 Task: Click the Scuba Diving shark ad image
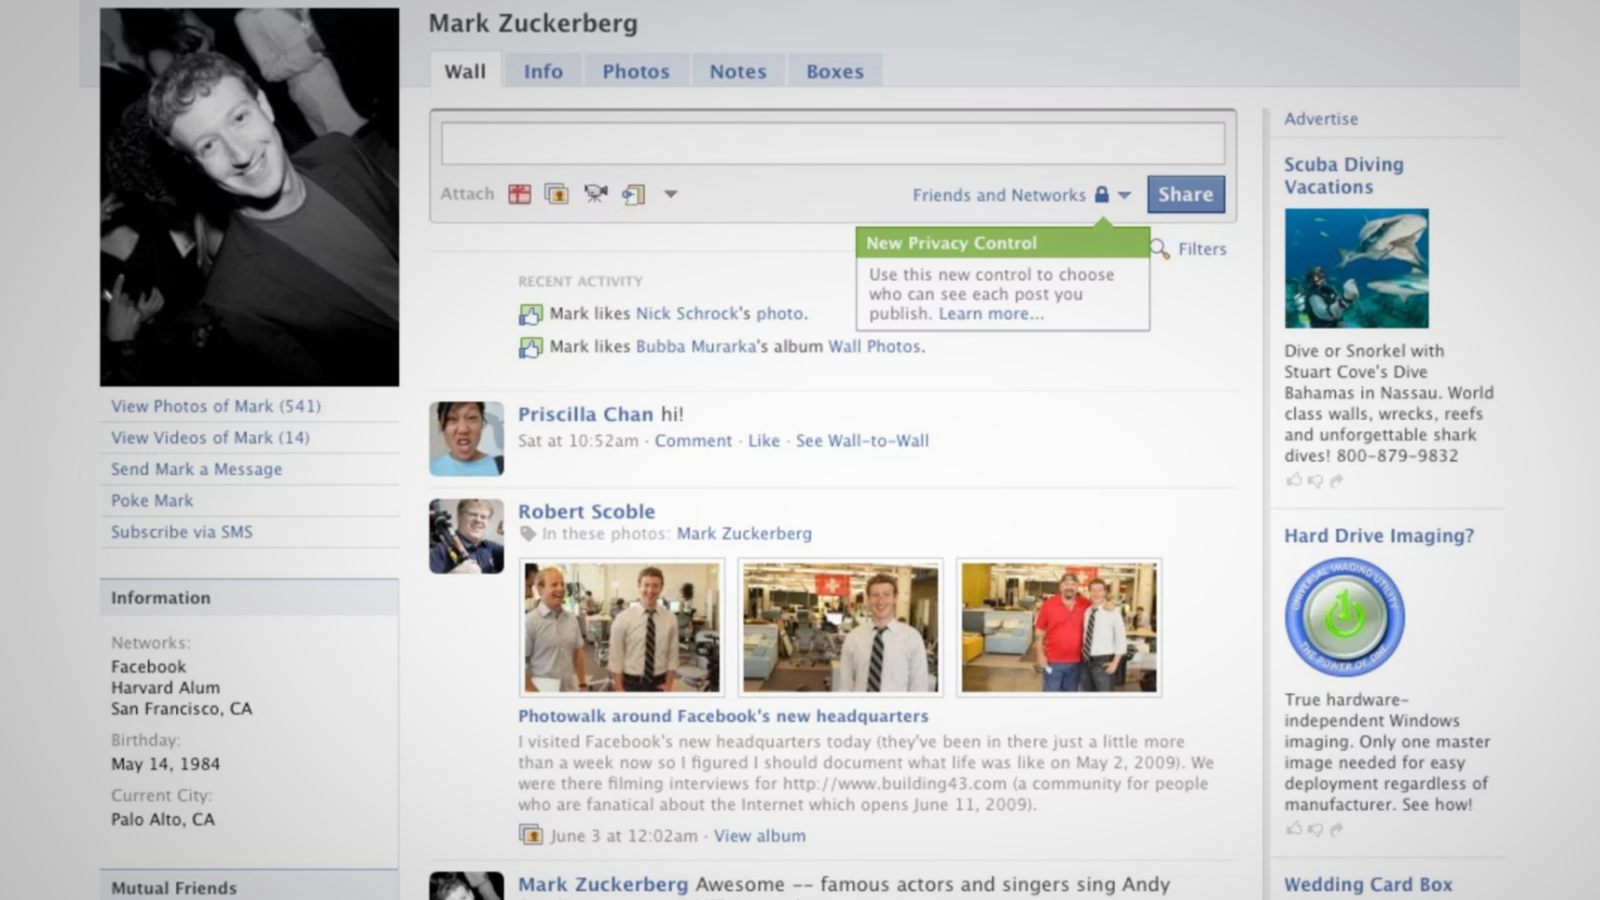click(x=1356, y=268)
